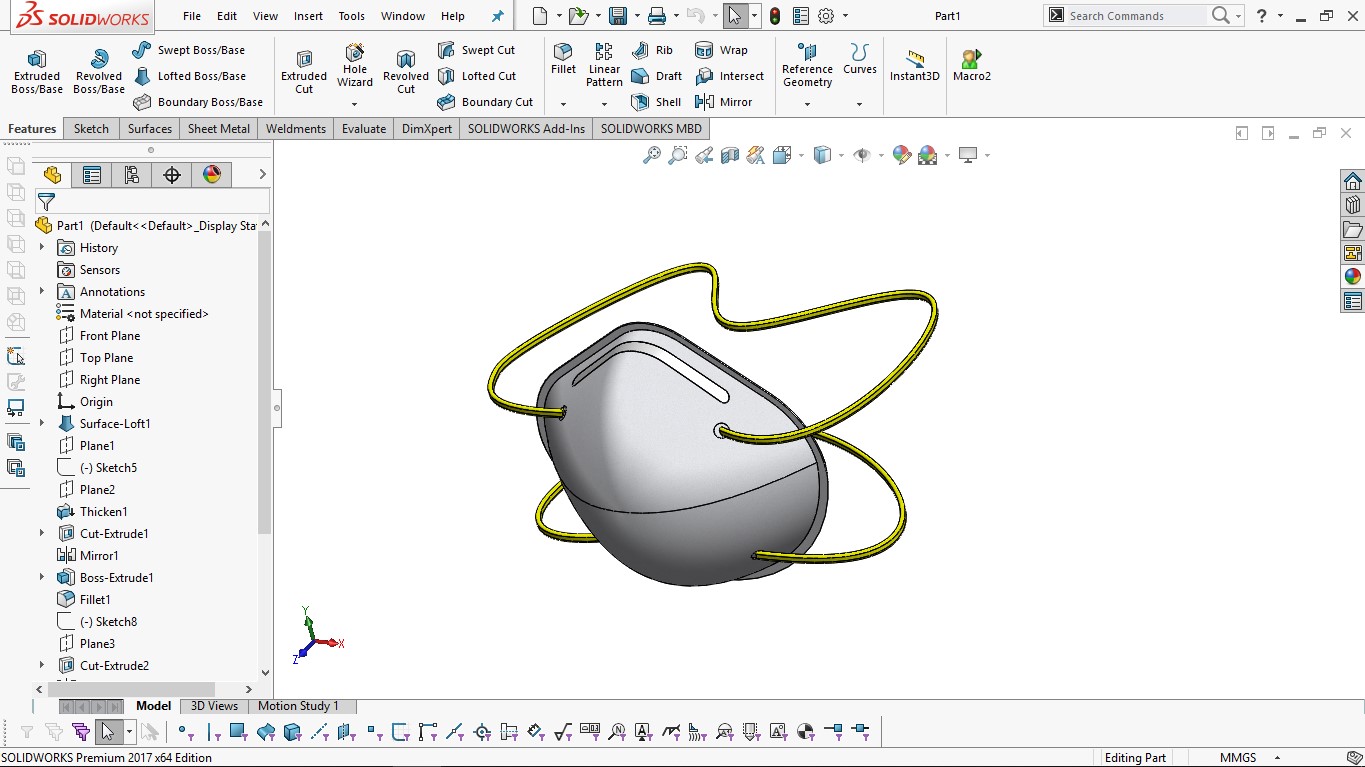Toggle FeatureManager tree filter field

click(x=47, y=200)
